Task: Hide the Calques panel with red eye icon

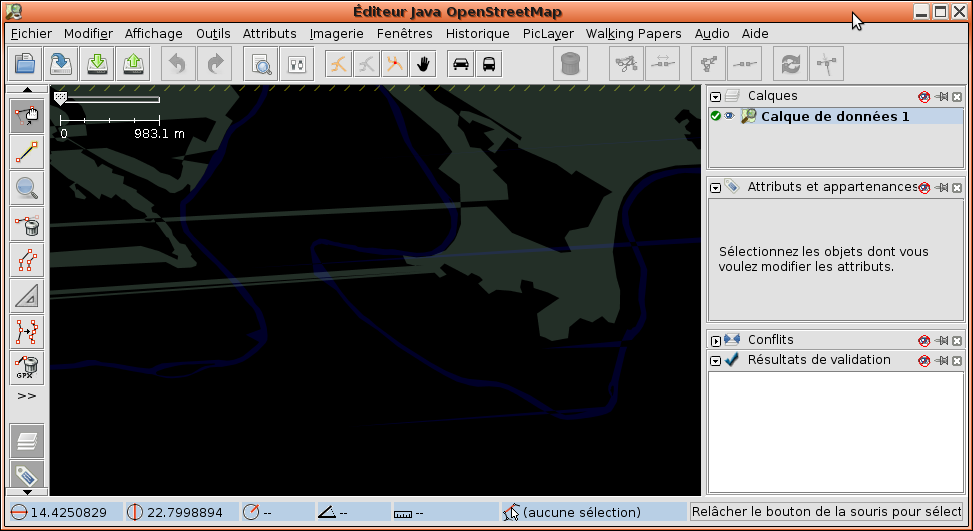Action: click(924, 97)
